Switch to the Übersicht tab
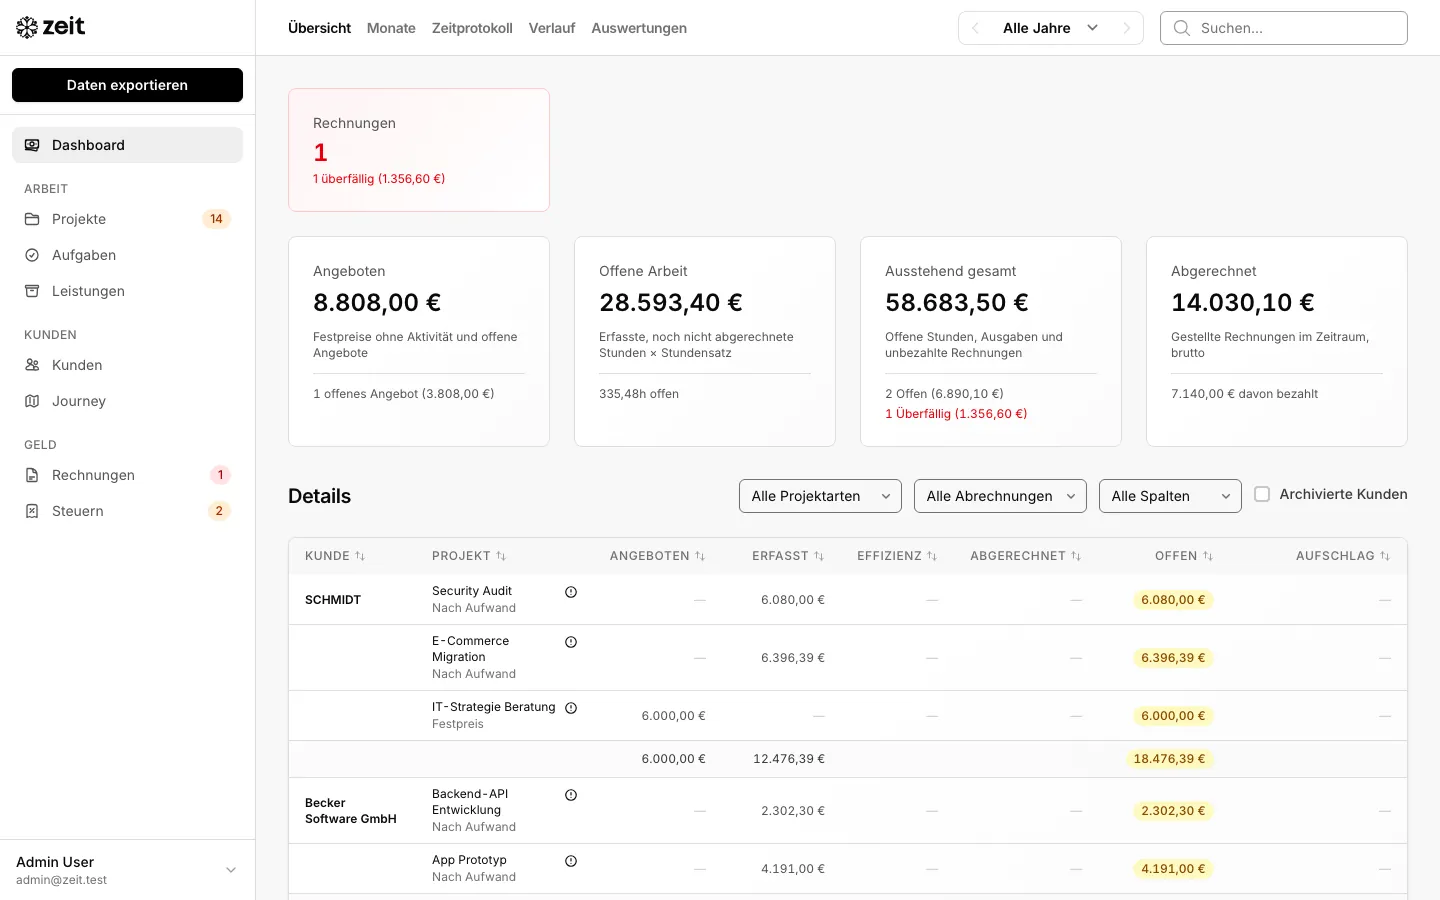This screenshot has height=900, width=1440. 319,28
